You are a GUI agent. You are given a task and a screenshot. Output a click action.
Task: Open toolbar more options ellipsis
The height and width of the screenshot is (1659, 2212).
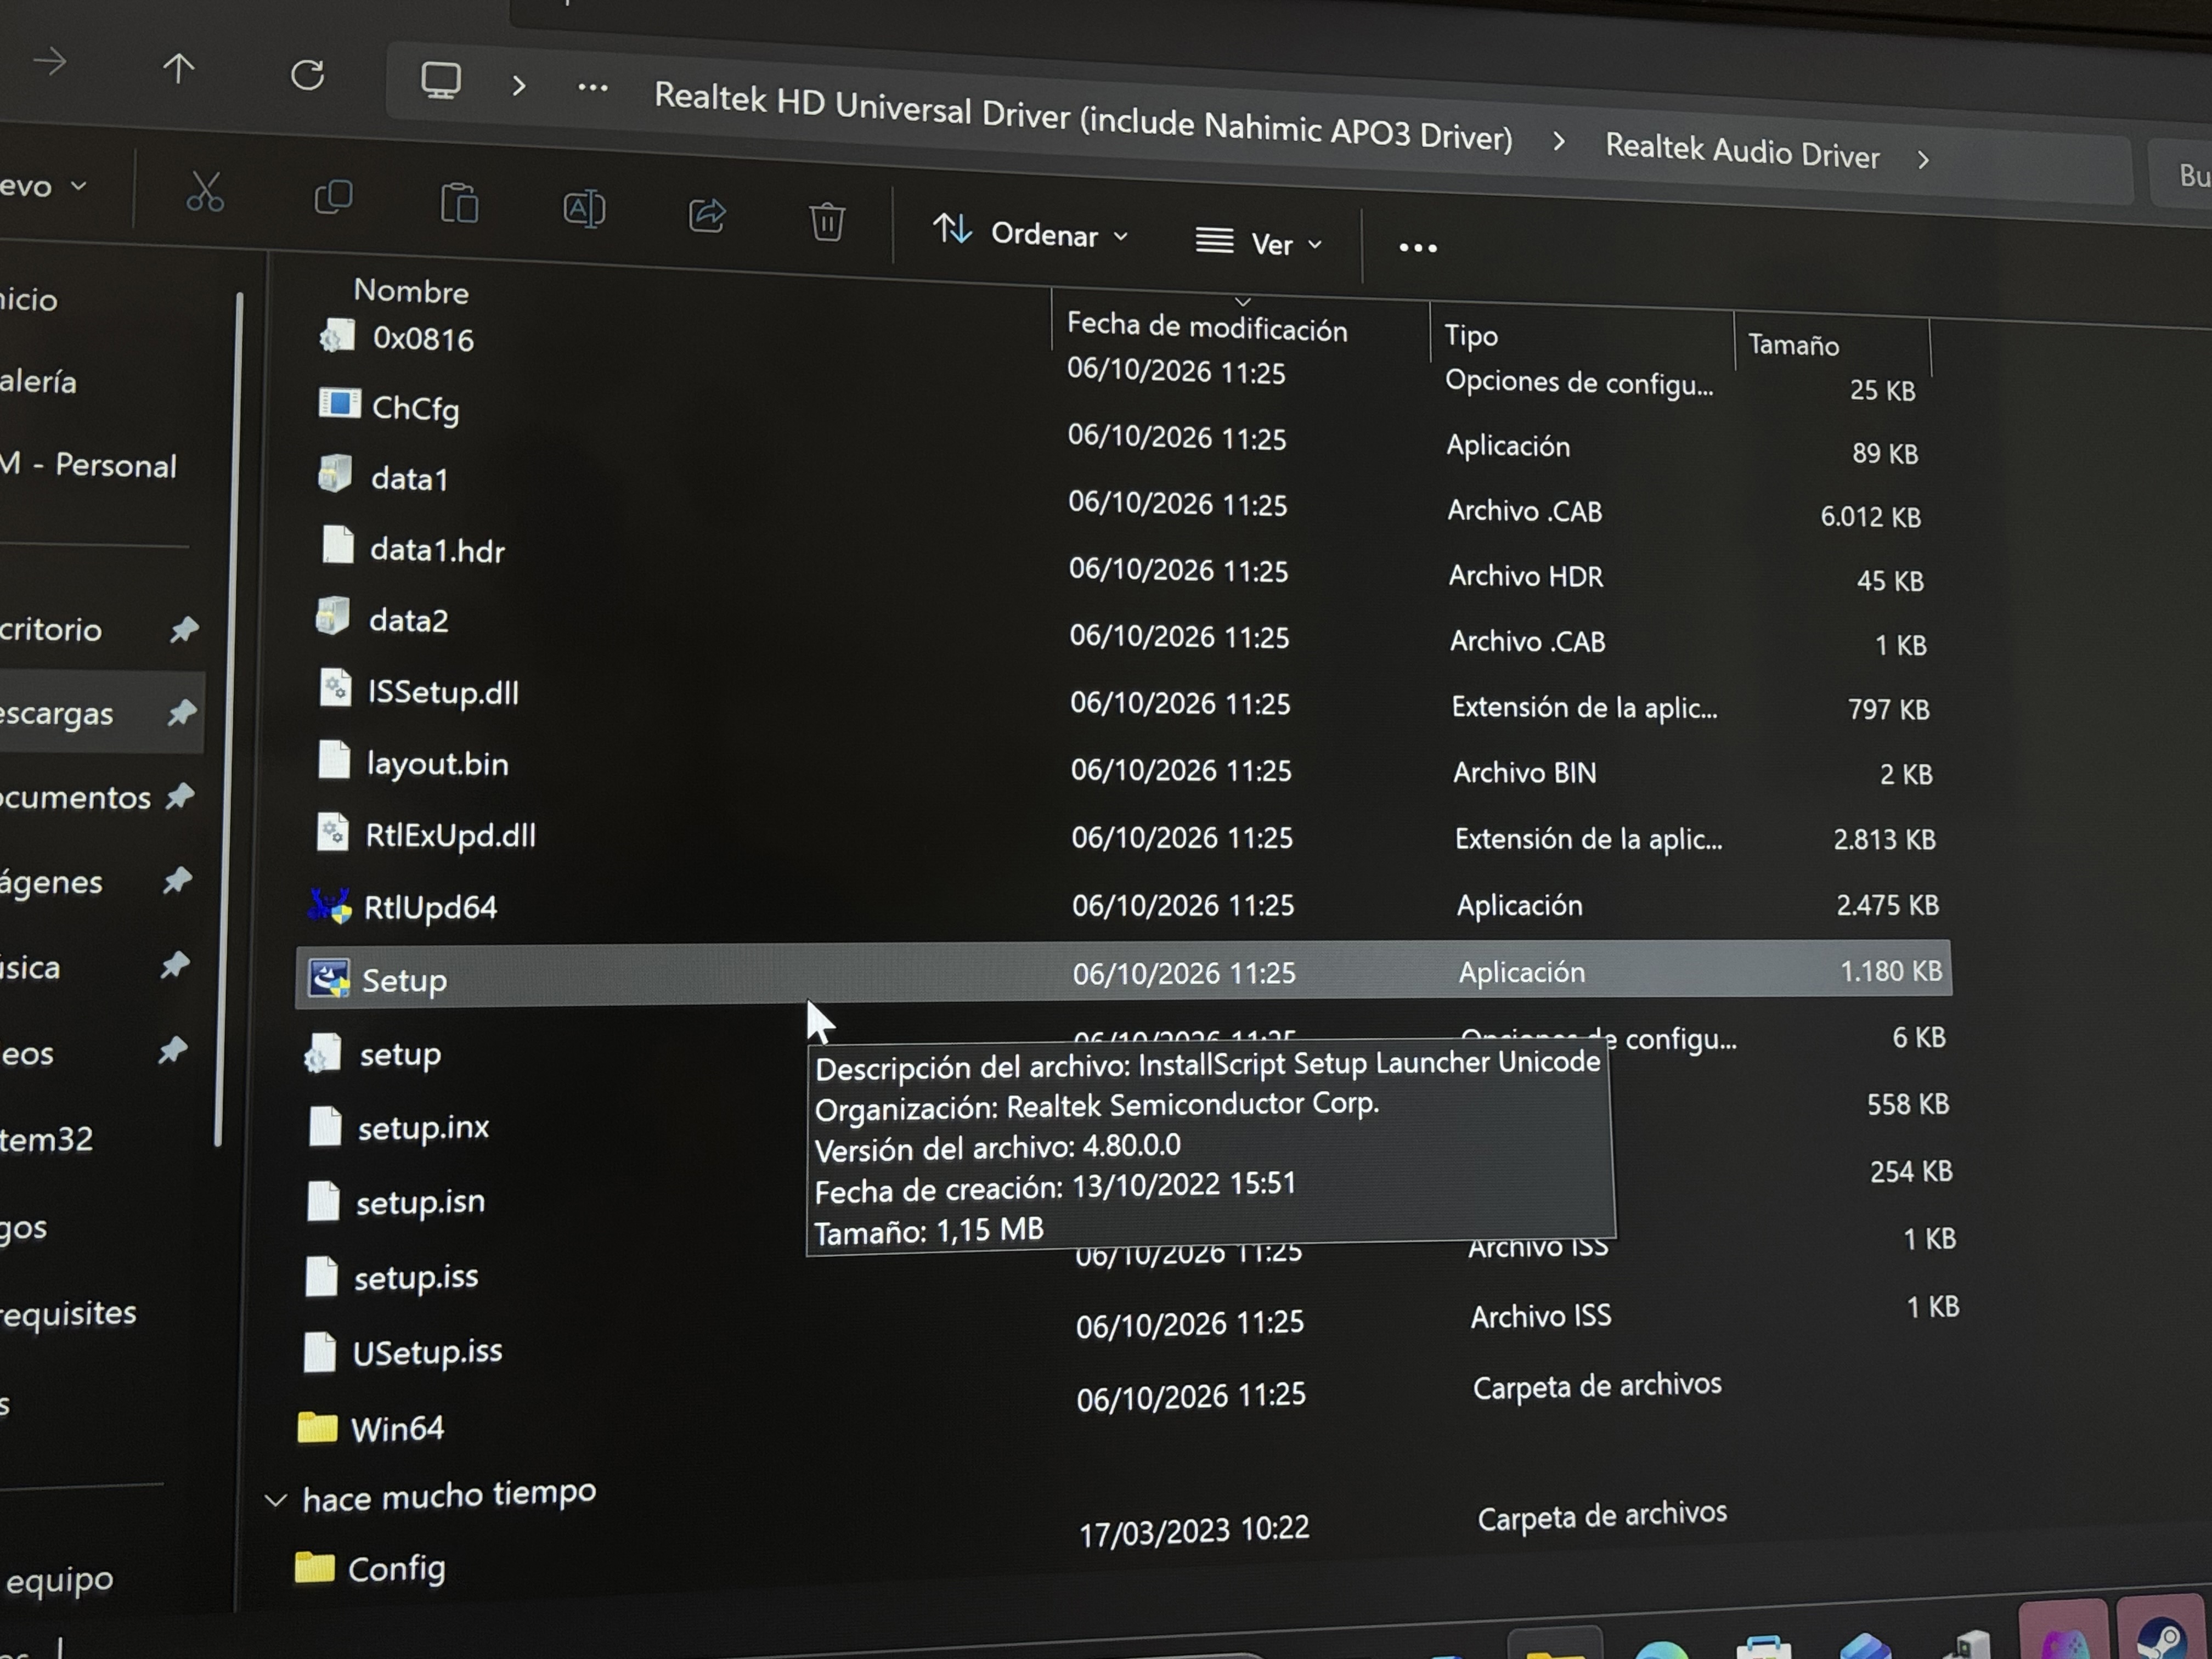tap(1418, 248)
